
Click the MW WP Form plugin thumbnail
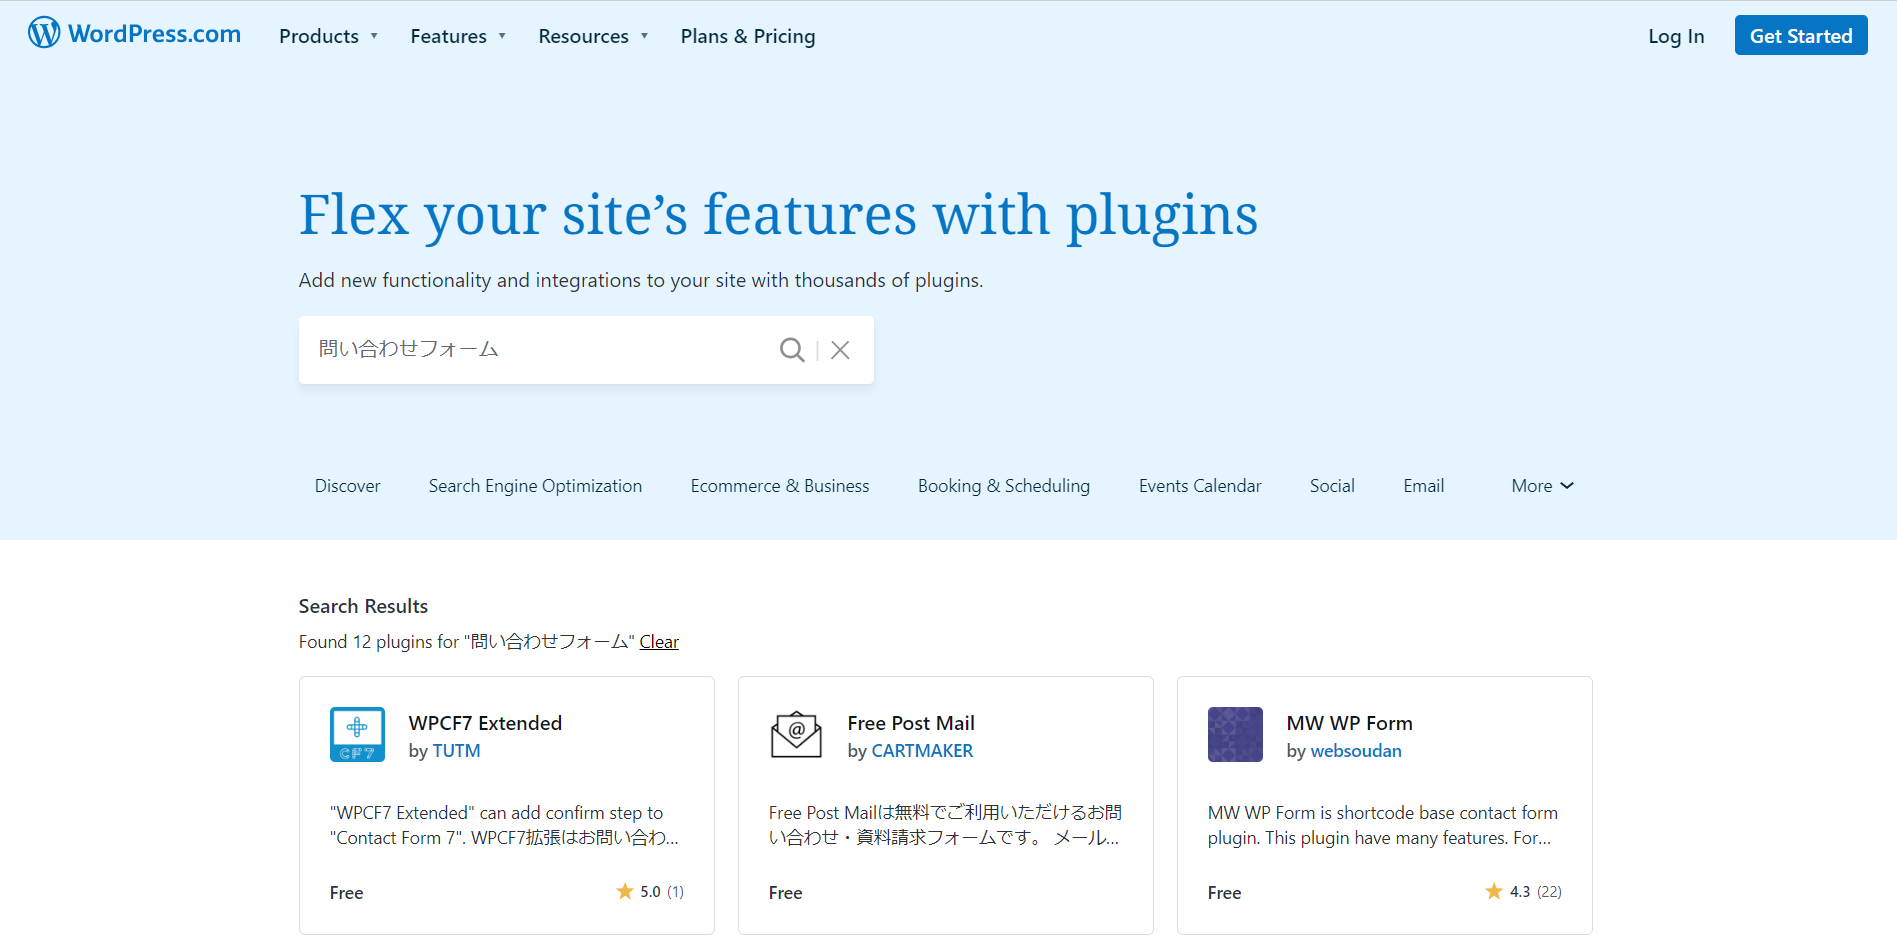pos(1235,735)
